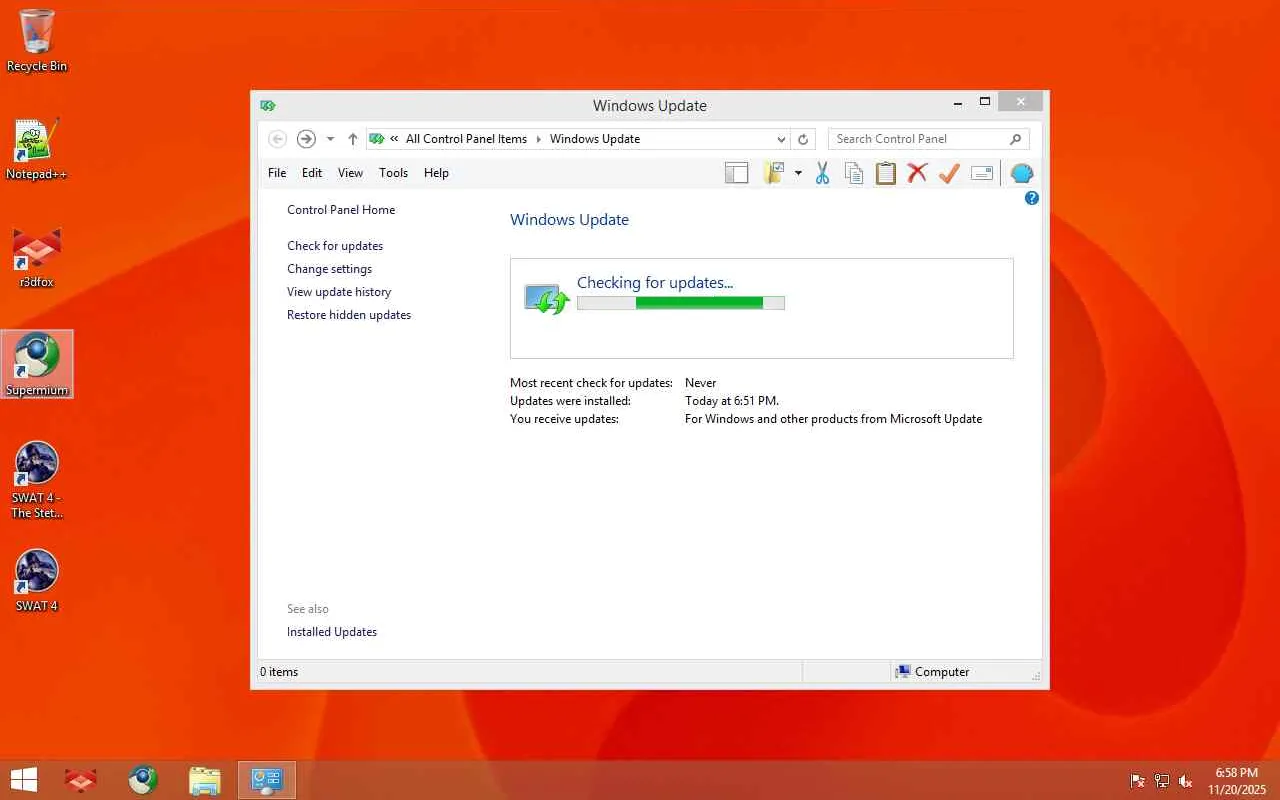Open the address bar history dropdown
This screenshot has width=1280, height=800.
click(781, 139)
